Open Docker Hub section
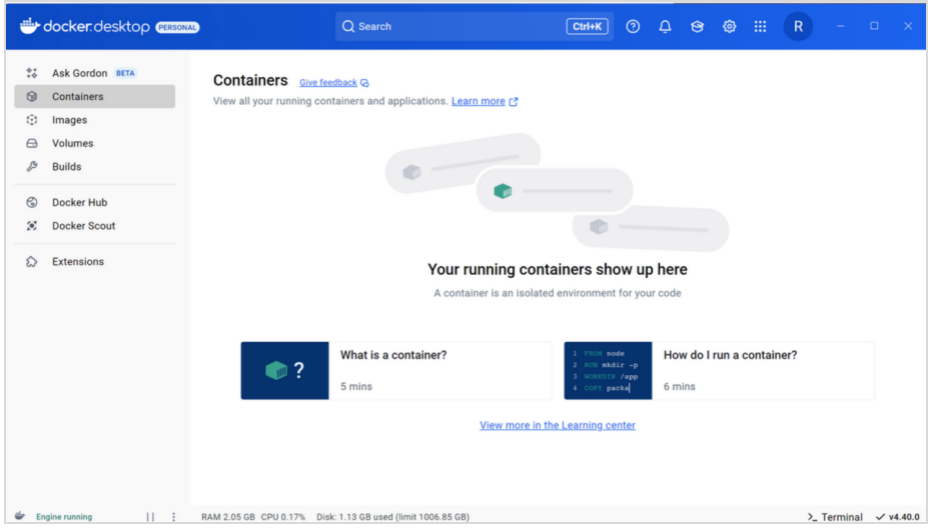 [x=95, y=203]
